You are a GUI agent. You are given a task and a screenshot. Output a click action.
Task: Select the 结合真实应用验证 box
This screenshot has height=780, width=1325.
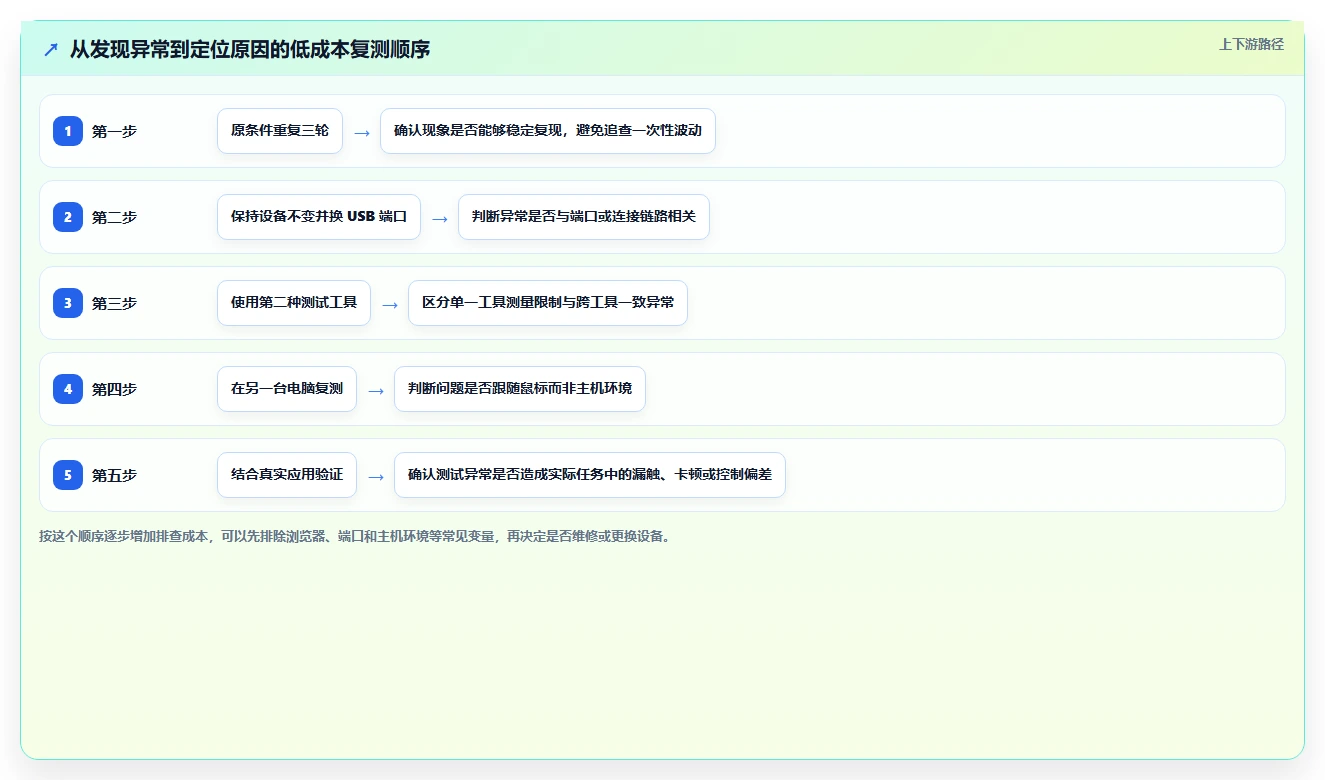pyautogui.click(x=287, y=475)
